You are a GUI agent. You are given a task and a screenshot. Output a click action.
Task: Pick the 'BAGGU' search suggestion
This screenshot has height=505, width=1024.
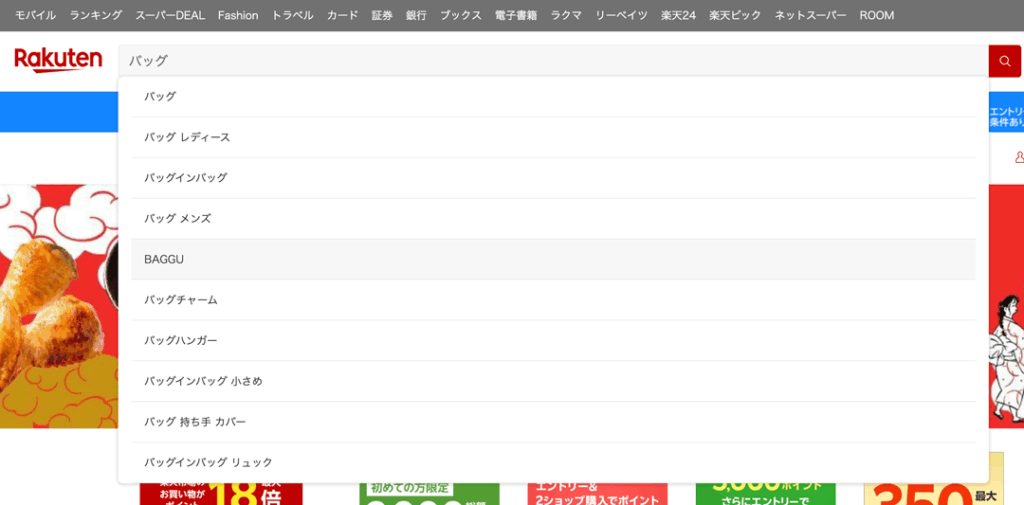164,259
